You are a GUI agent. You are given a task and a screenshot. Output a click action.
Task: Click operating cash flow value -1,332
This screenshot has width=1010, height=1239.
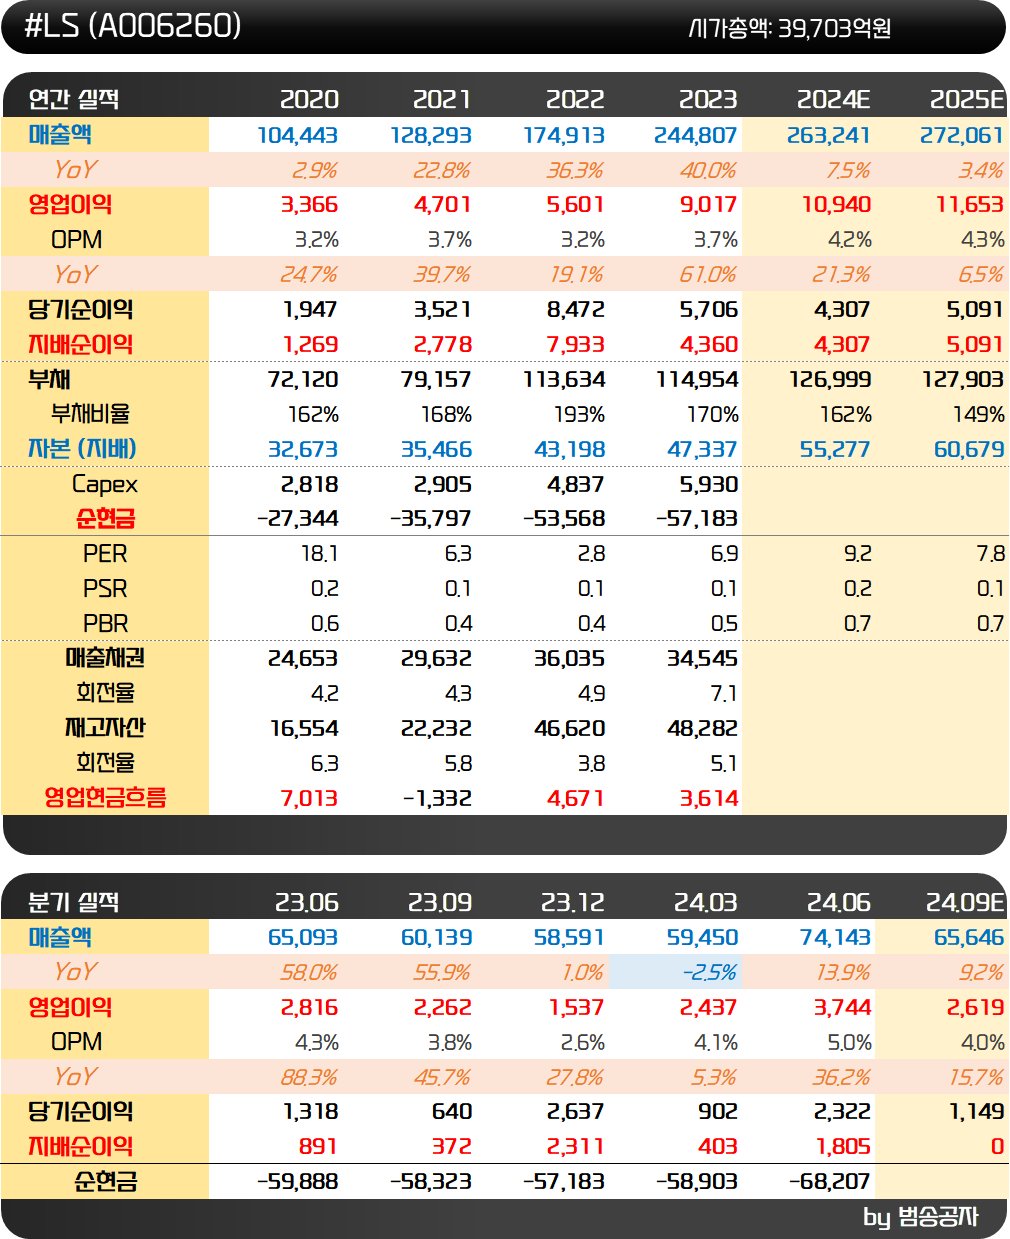tap(437, 799)
